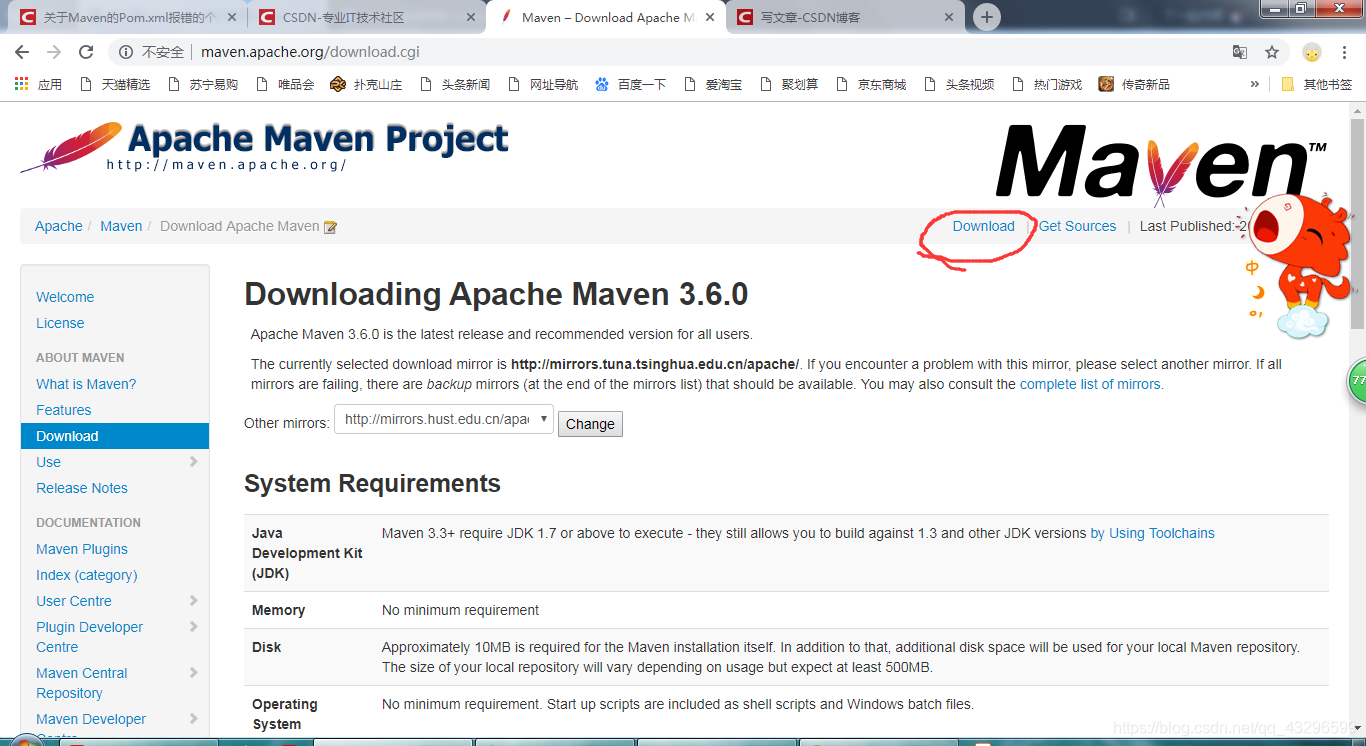1366x746 pixels.
Task: Open the 京东商城 bookmark
Action: point(870,84)
